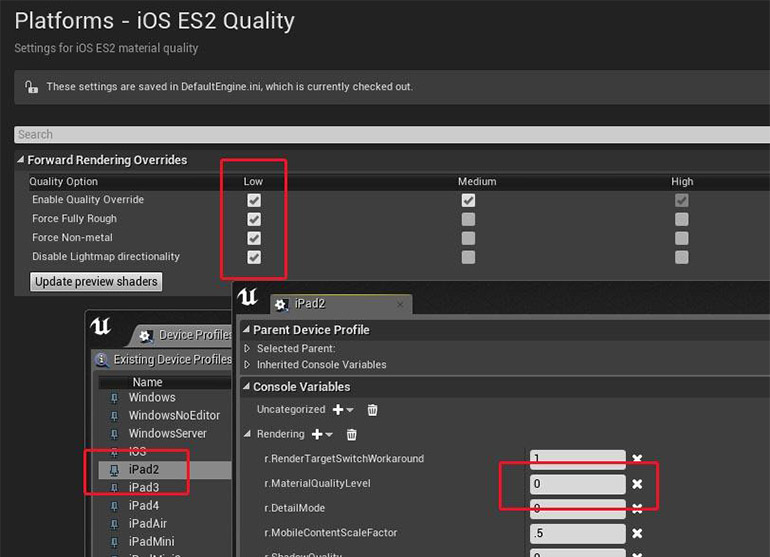Remove r.MobileContentScaleFactor variable

(637, 533)
